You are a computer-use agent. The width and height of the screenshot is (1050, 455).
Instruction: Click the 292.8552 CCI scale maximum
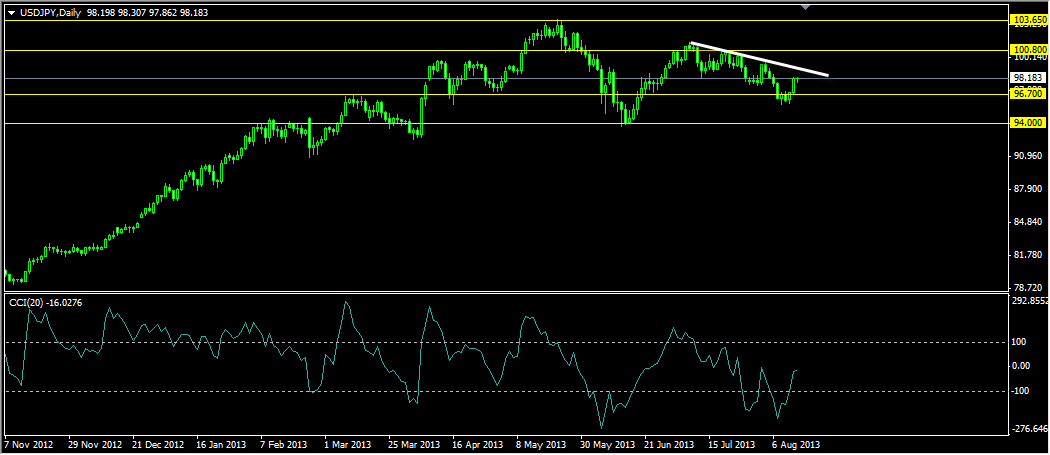click(x=1031, y=301)
